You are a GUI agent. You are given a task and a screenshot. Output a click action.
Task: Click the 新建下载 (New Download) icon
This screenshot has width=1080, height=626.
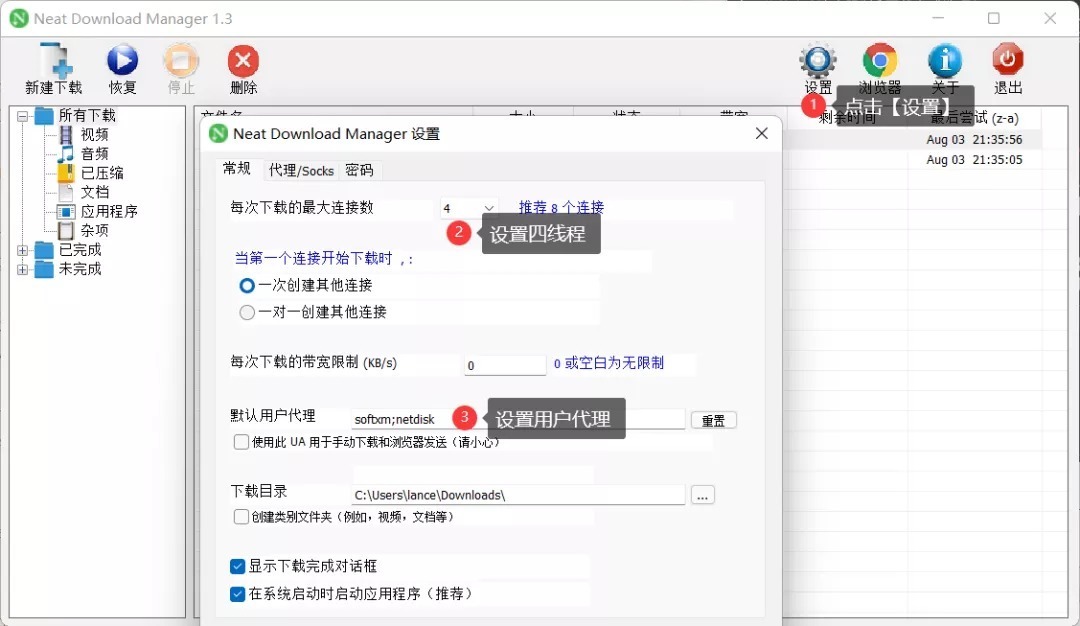click(x=55, y=60)
